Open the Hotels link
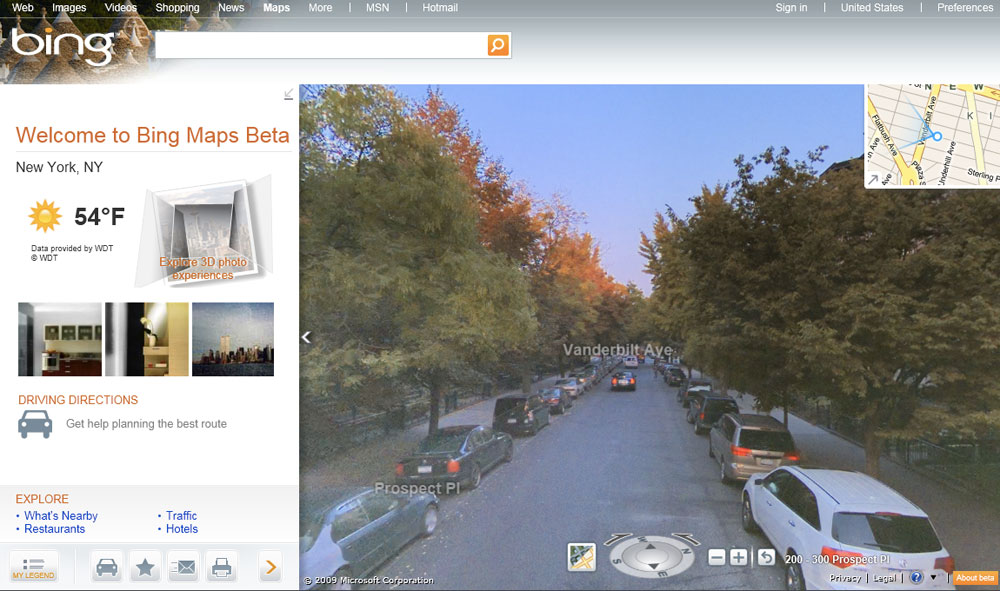The height and width of the screenshot is (591, 1000). tap(182, 529)
